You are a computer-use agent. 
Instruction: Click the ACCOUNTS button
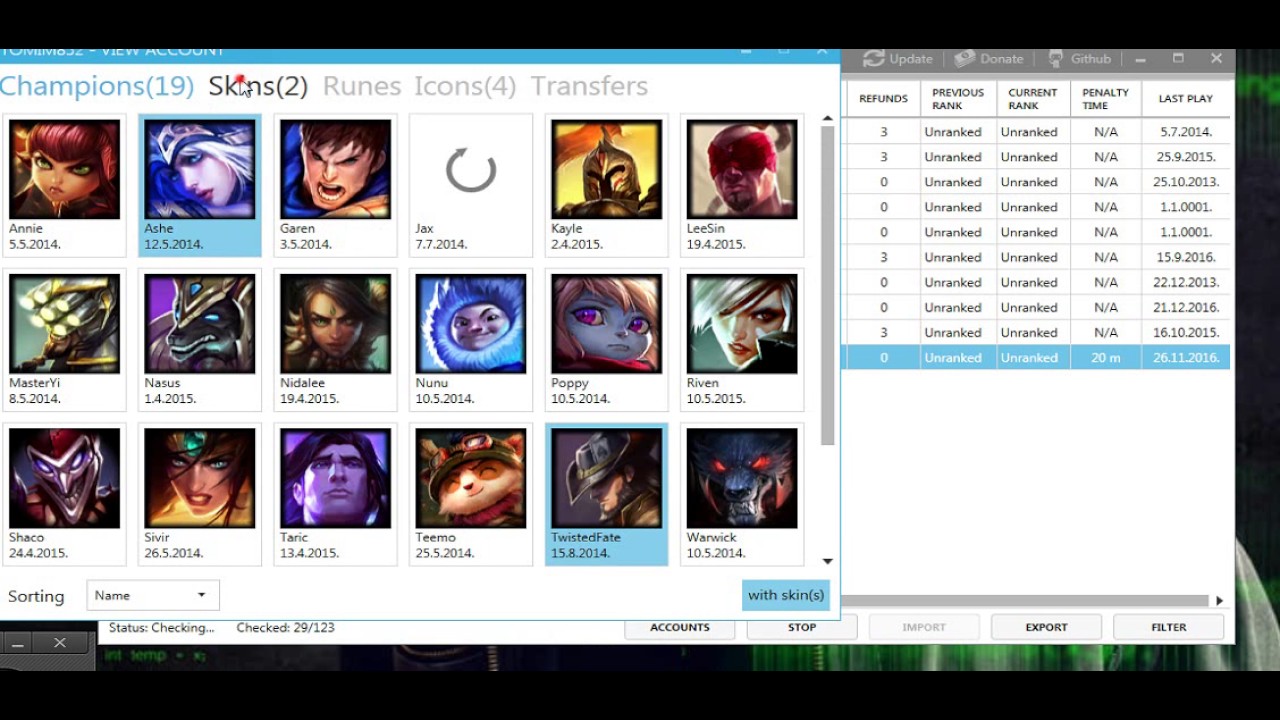(680, 627)
